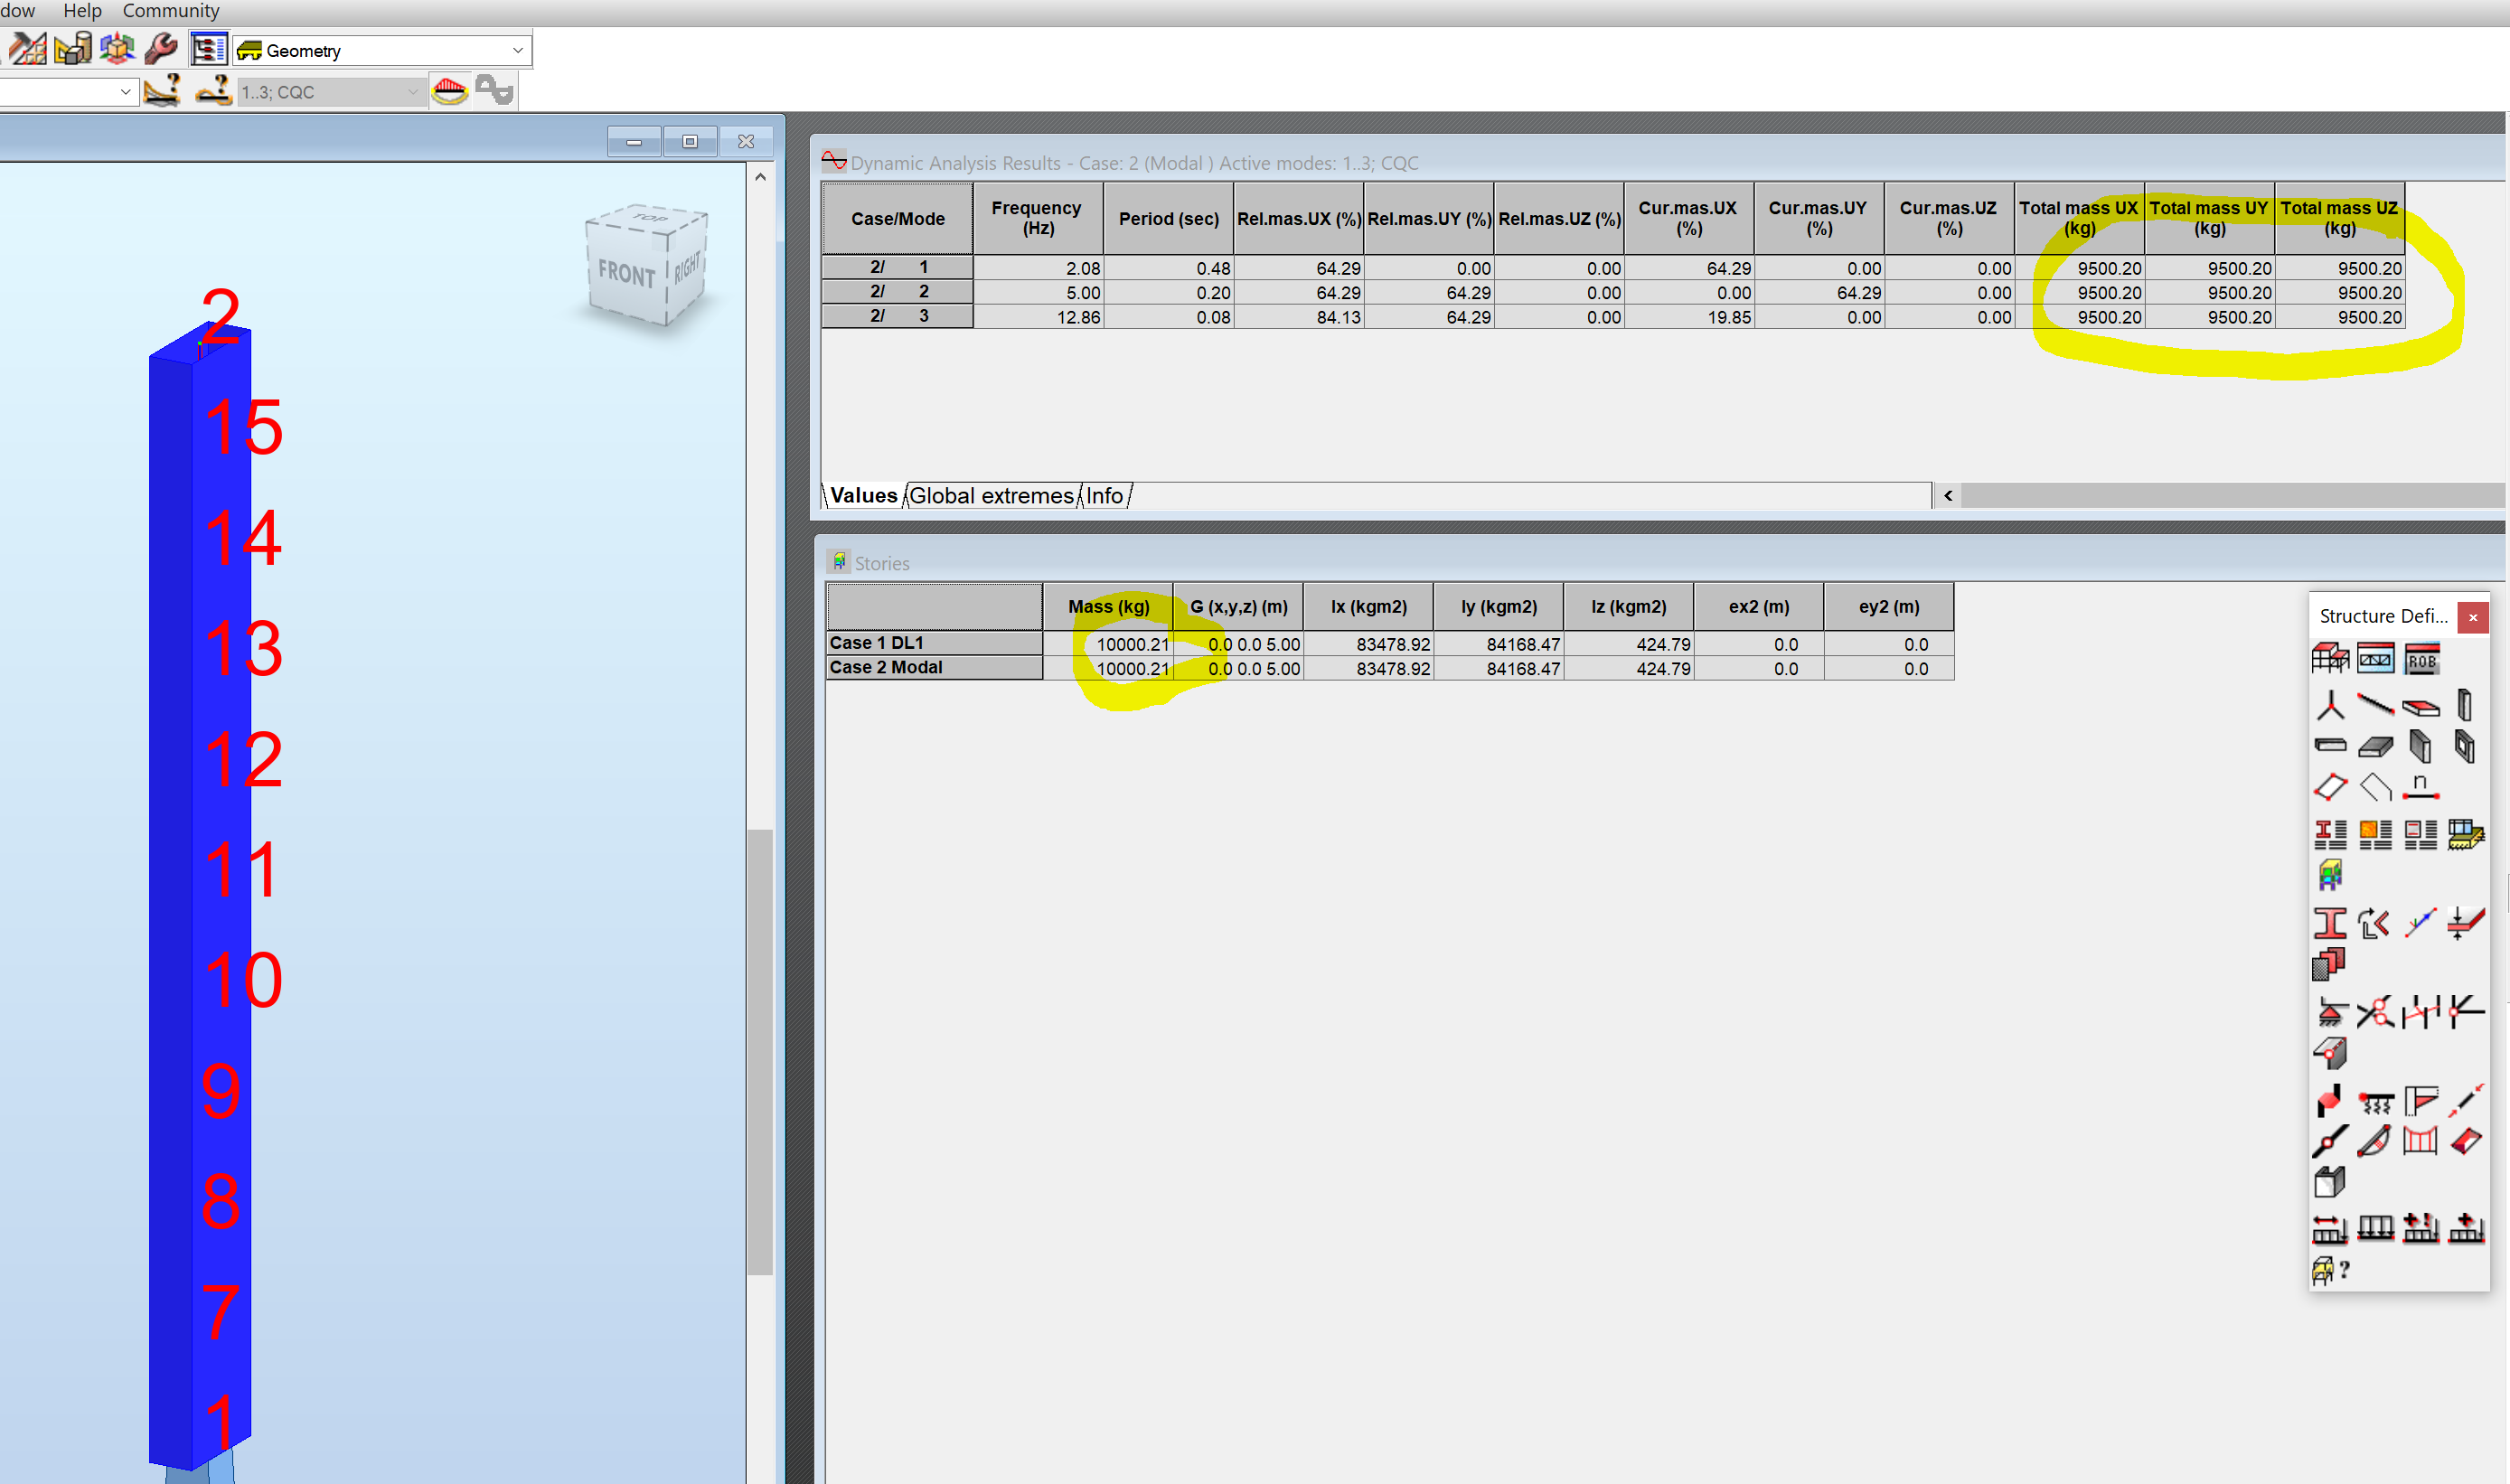This screenshot has width=2510, height=1484.
Task: Open the Object Inspector icon near Geometry selector
Action: (x=210, y=49)
